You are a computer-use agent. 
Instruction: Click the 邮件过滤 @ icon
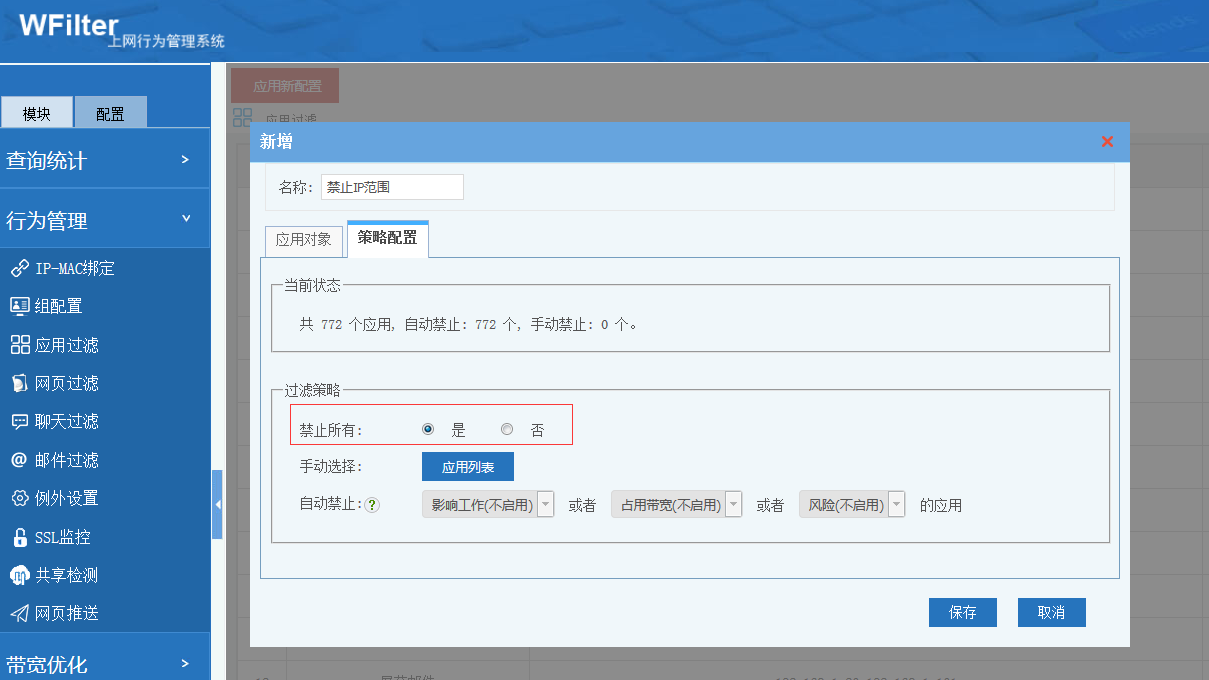click(19, 460)
